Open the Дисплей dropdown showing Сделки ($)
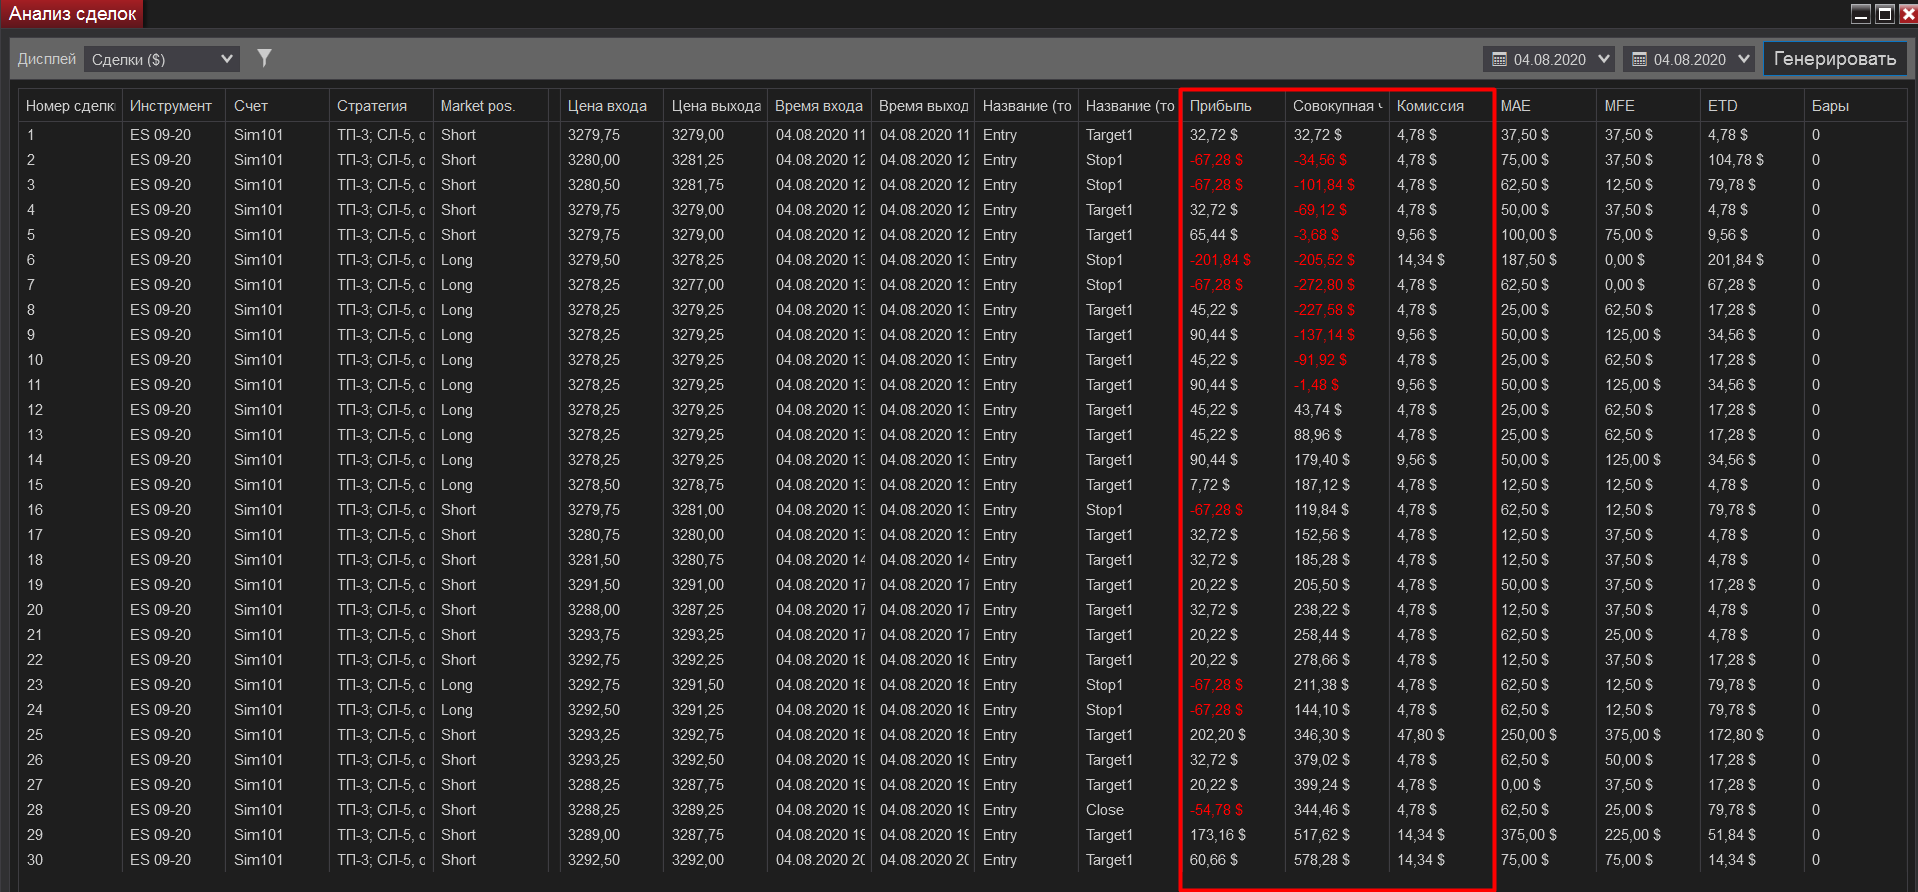The width and height of the screenshot is (1918, 892). [162, 59]
